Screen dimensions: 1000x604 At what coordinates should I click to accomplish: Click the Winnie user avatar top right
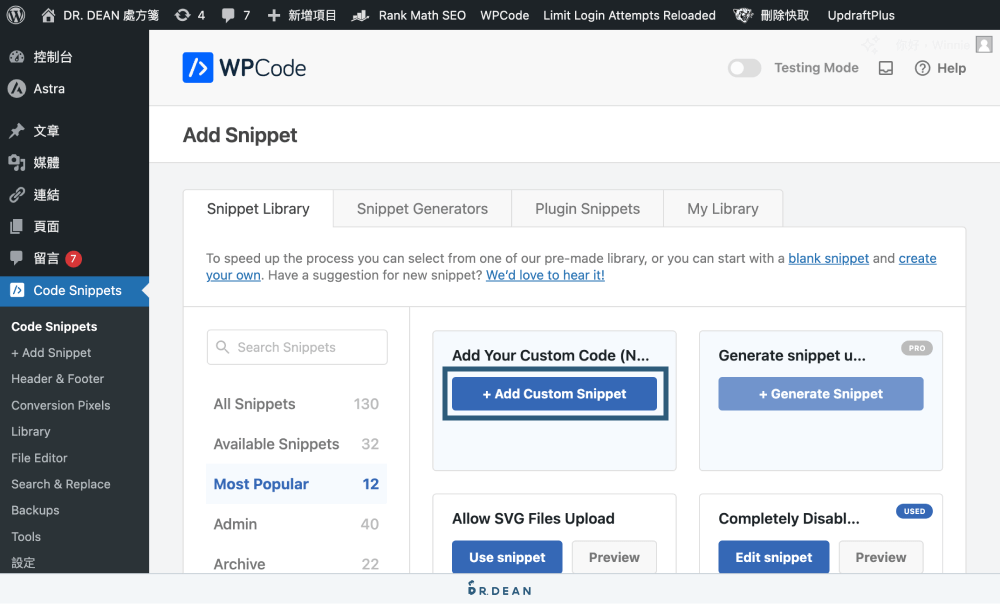tap(983, 44)
